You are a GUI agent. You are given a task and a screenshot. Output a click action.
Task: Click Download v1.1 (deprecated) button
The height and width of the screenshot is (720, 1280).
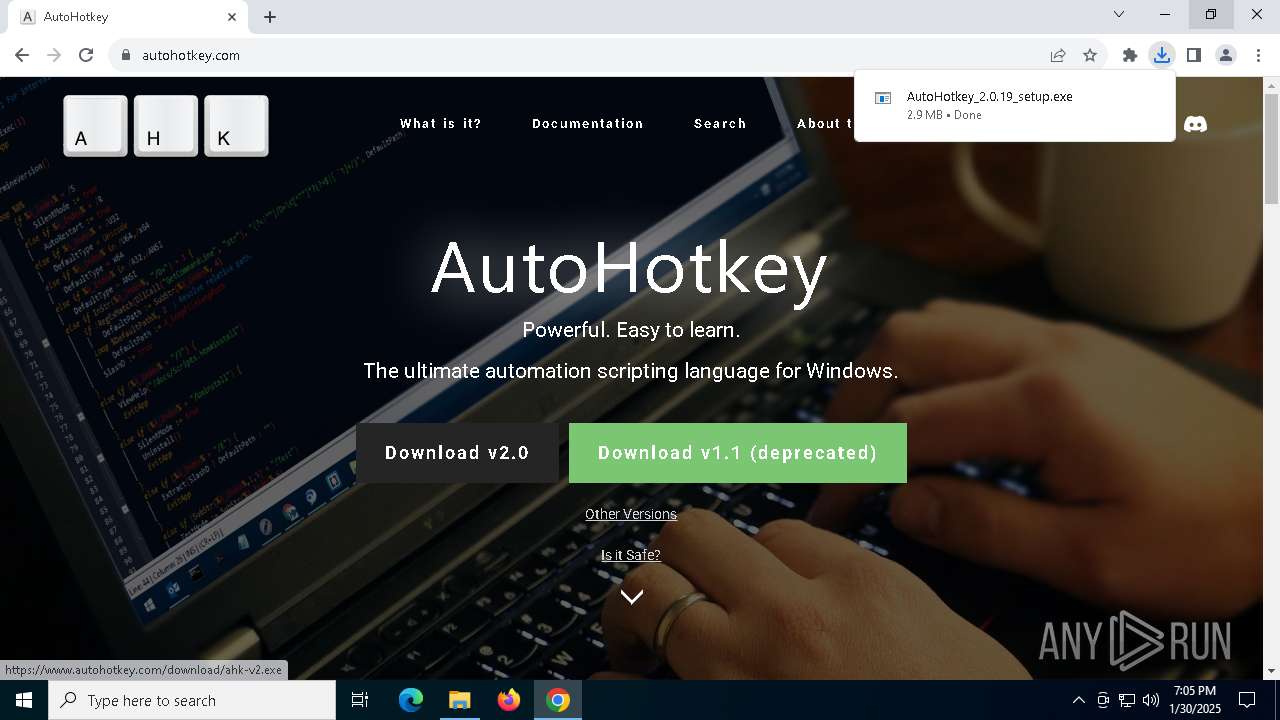[x=738, y=453]
